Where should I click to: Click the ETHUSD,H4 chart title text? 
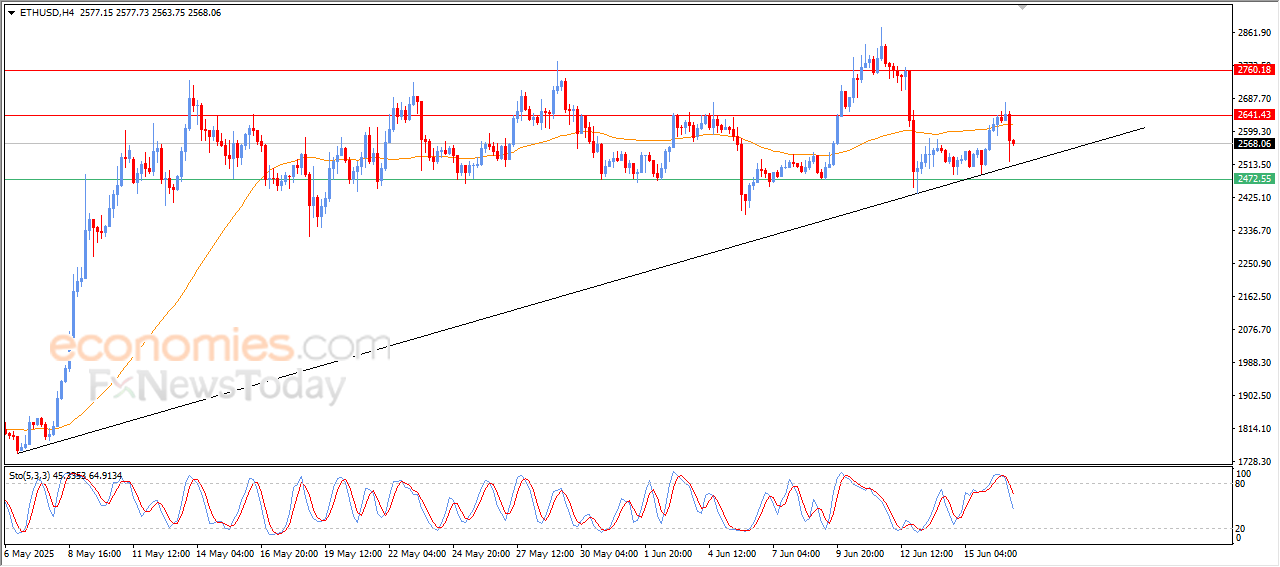pos(45,13)
